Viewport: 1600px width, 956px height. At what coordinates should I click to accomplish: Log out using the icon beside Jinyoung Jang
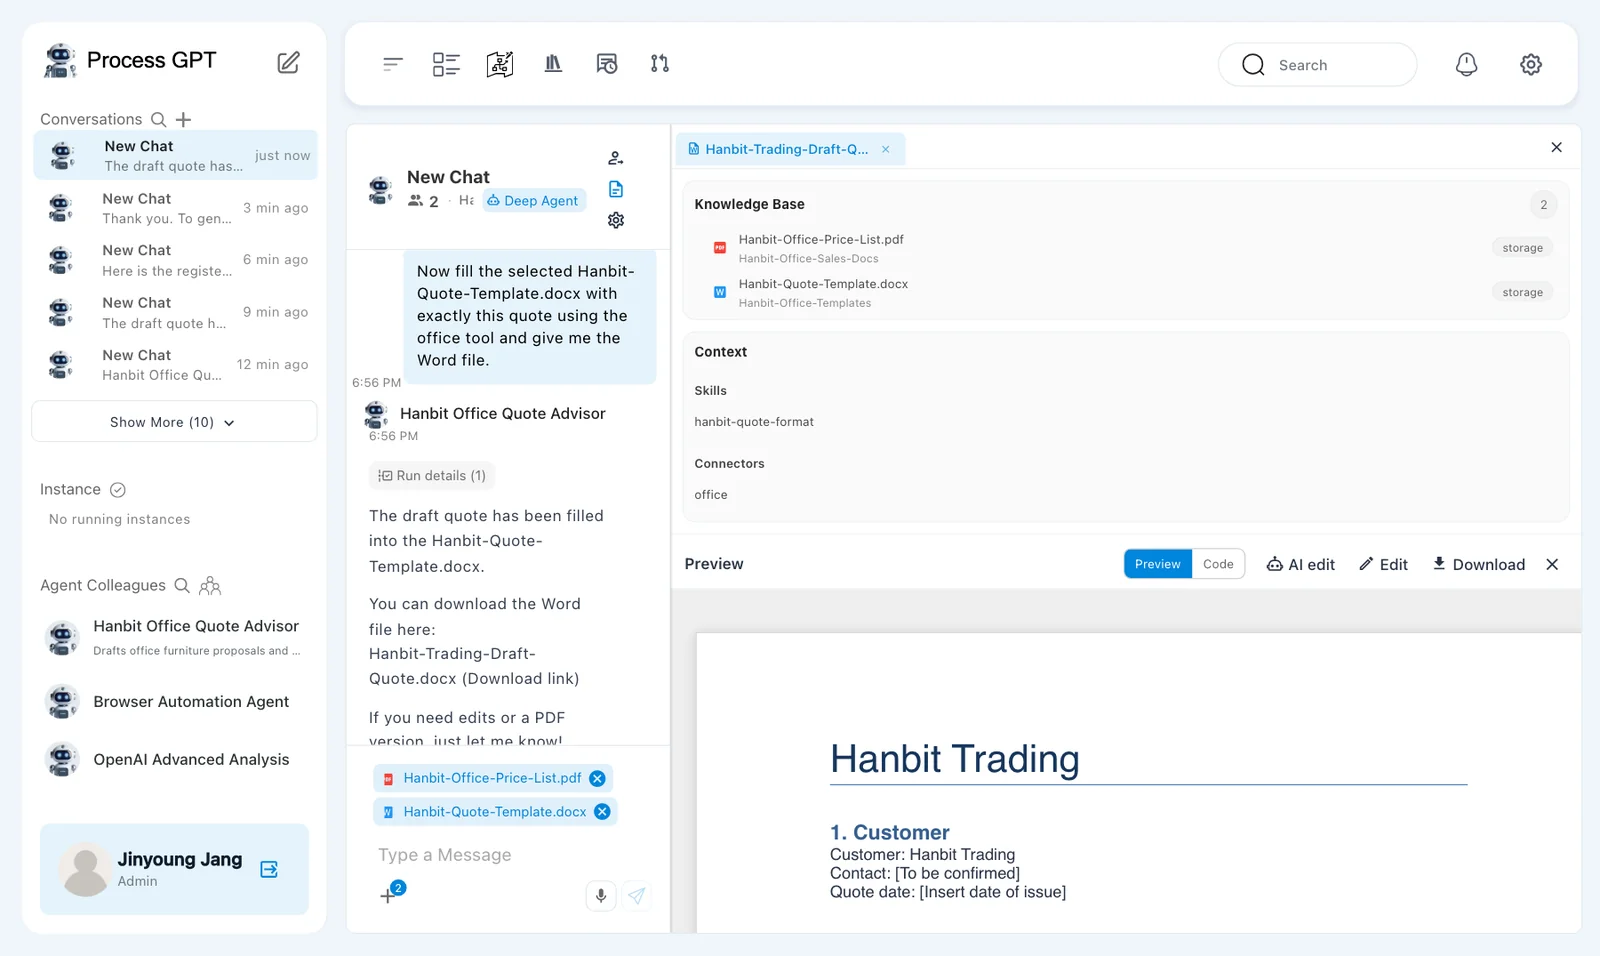[x=269, y=869]
